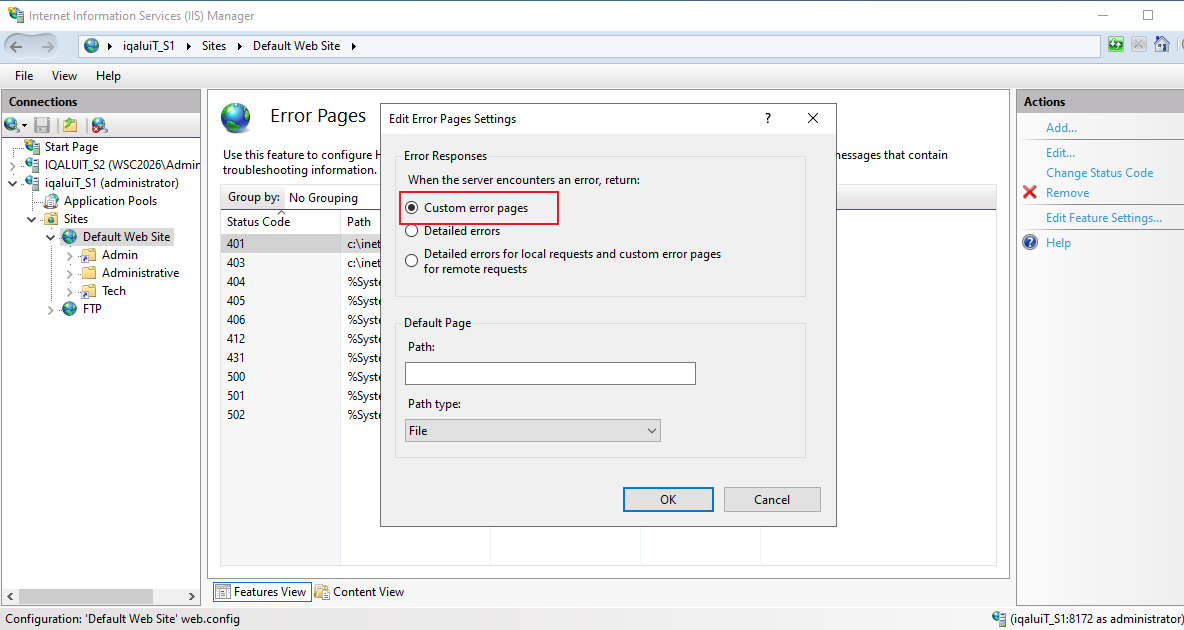Open the Path type File dropdown
The height and width of the screenshot is (630, 1184).
[532, 431]
